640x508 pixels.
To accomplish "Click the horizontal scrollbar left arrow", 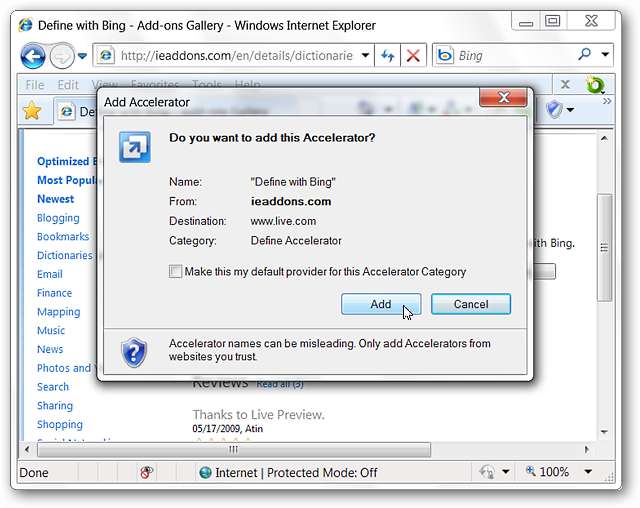I will [x=27, y=450].
